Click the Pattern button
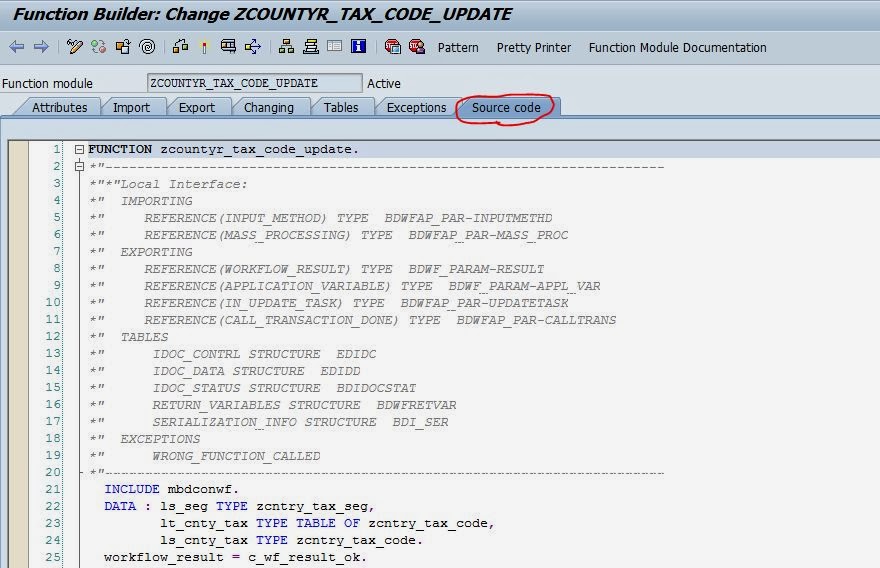880x568 pixels. (x=458, y=48)
